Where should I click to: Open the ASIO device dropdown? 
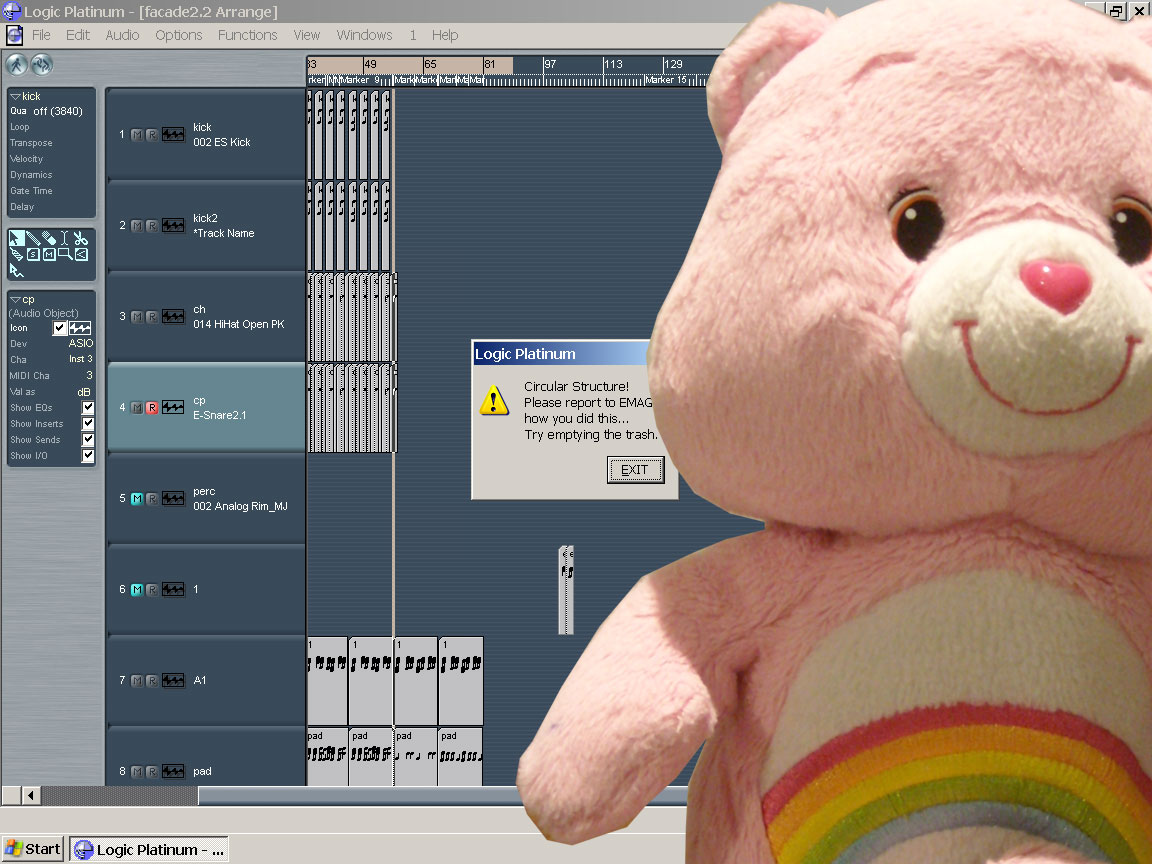(x=80, y=344)
